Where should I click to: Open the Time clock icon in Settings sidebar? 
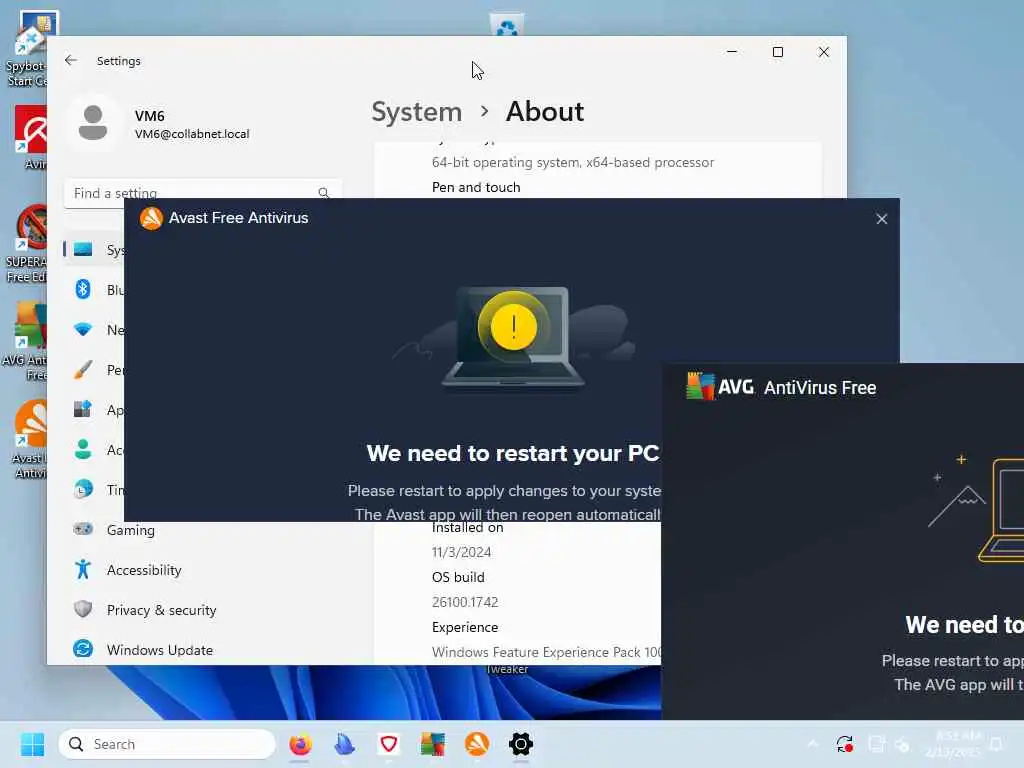click(x=83, y=489)
